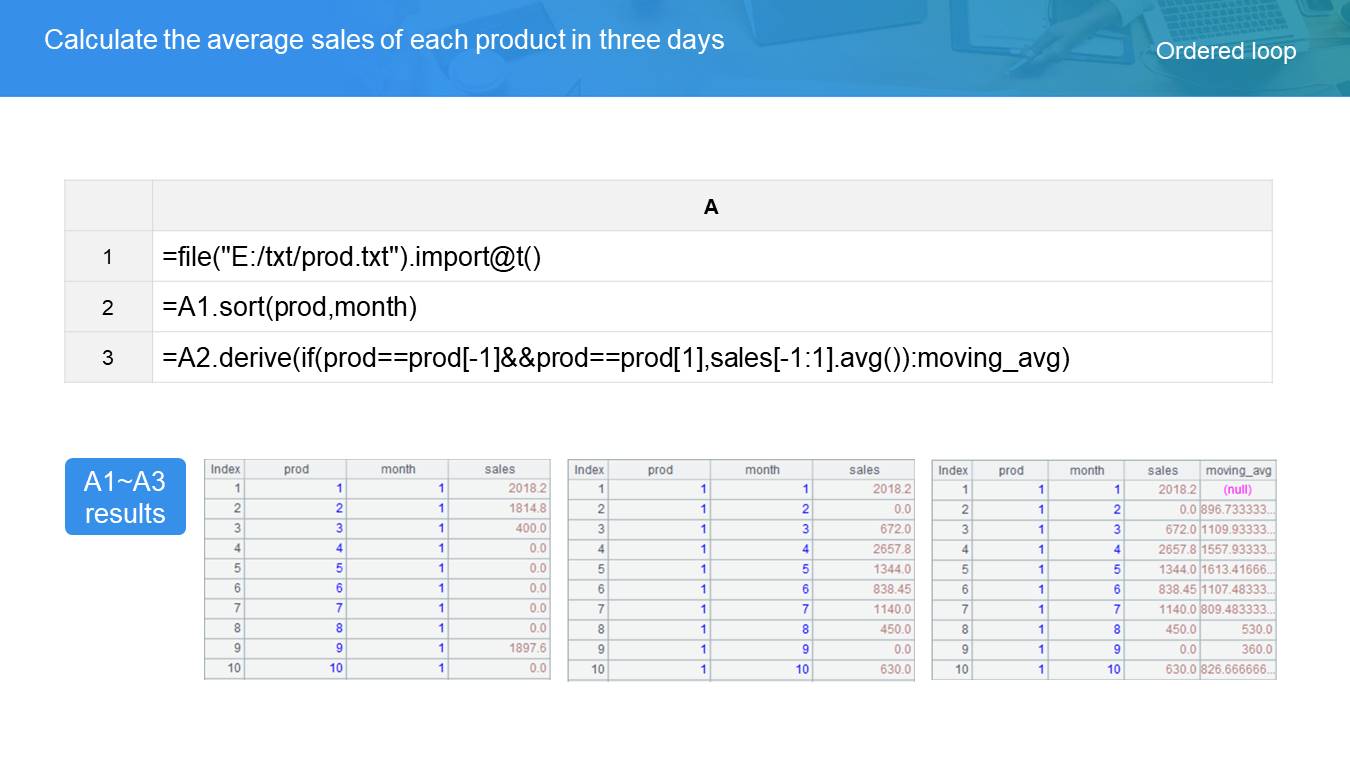Select column header A of the script grid
1350x759 pixels.
(711, 207)
